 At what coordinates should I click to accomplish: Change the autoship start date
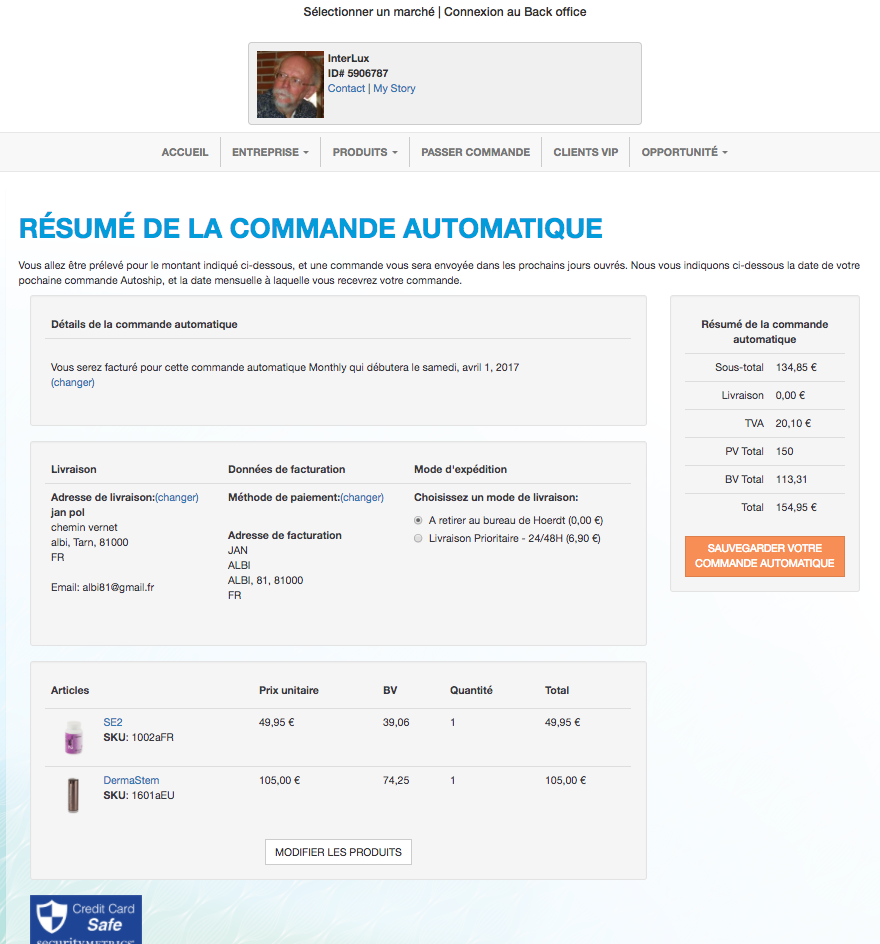pos(73,382)
